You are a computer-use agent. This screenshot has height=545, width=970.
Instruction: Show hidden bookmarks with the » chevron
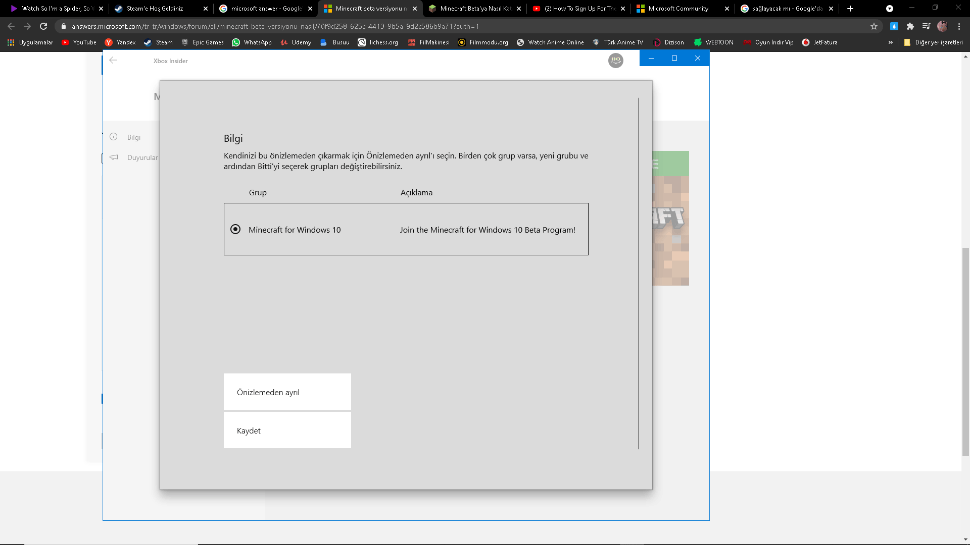coord(891,43)
